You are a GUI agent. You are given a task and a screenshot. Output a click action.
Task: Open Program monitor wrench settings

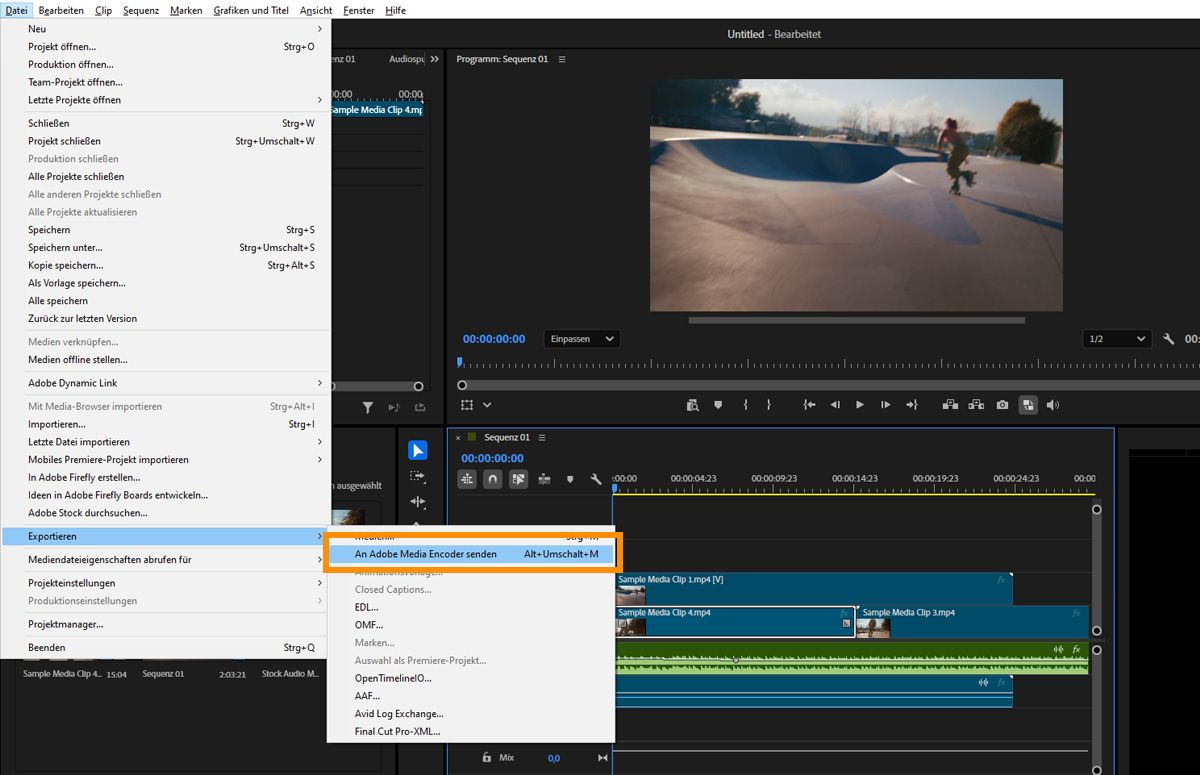point(1167,339)
